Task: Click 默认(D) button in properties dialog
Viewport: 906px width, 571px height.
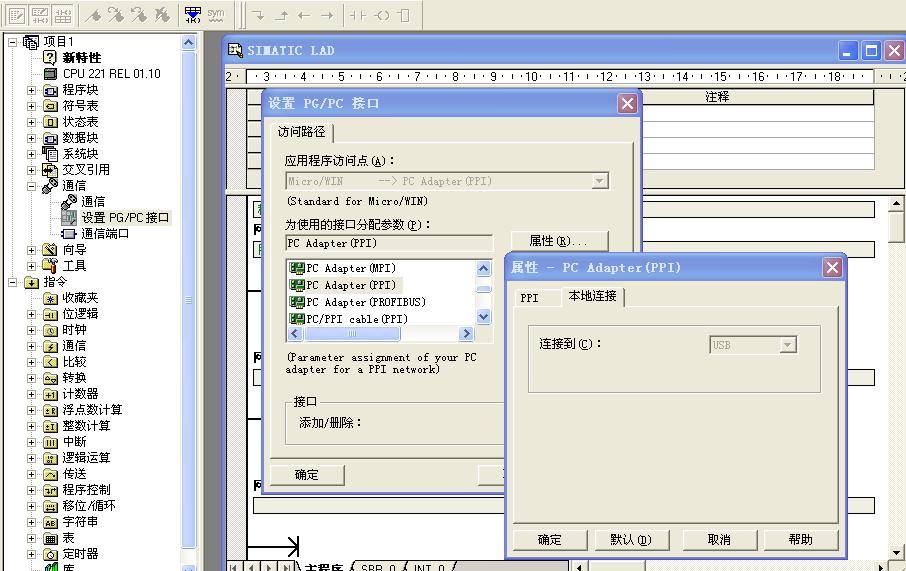Action: (630, 540)
